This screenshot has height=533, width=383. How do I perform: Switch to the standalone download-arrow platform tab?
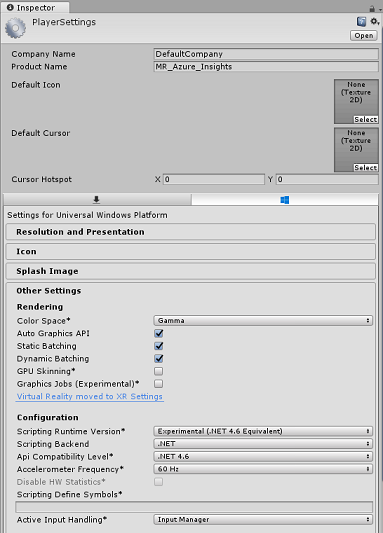(97, 200)
